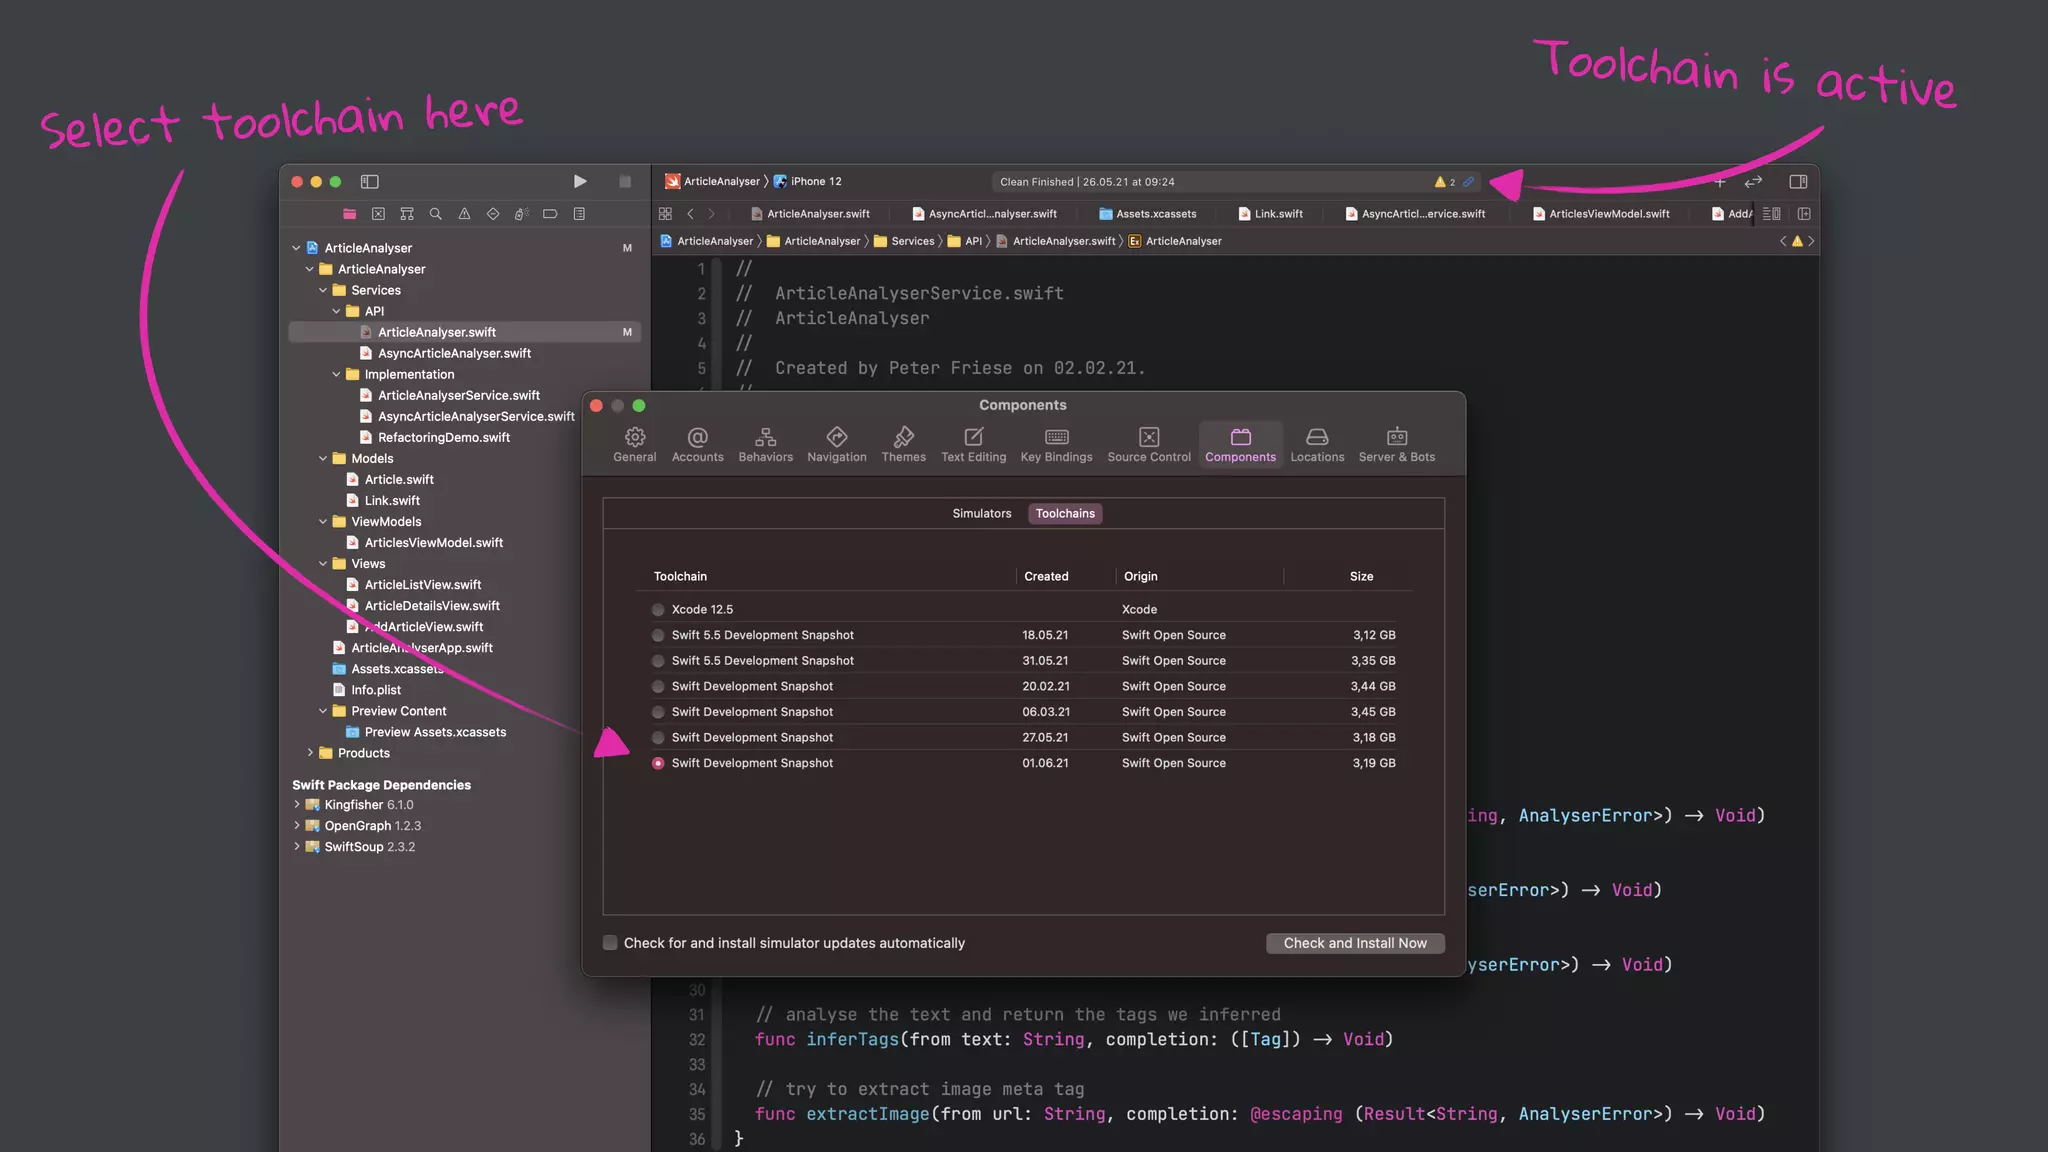Click the active toolchain indicator icon
The image size is (2048, 1152).
1468,182
